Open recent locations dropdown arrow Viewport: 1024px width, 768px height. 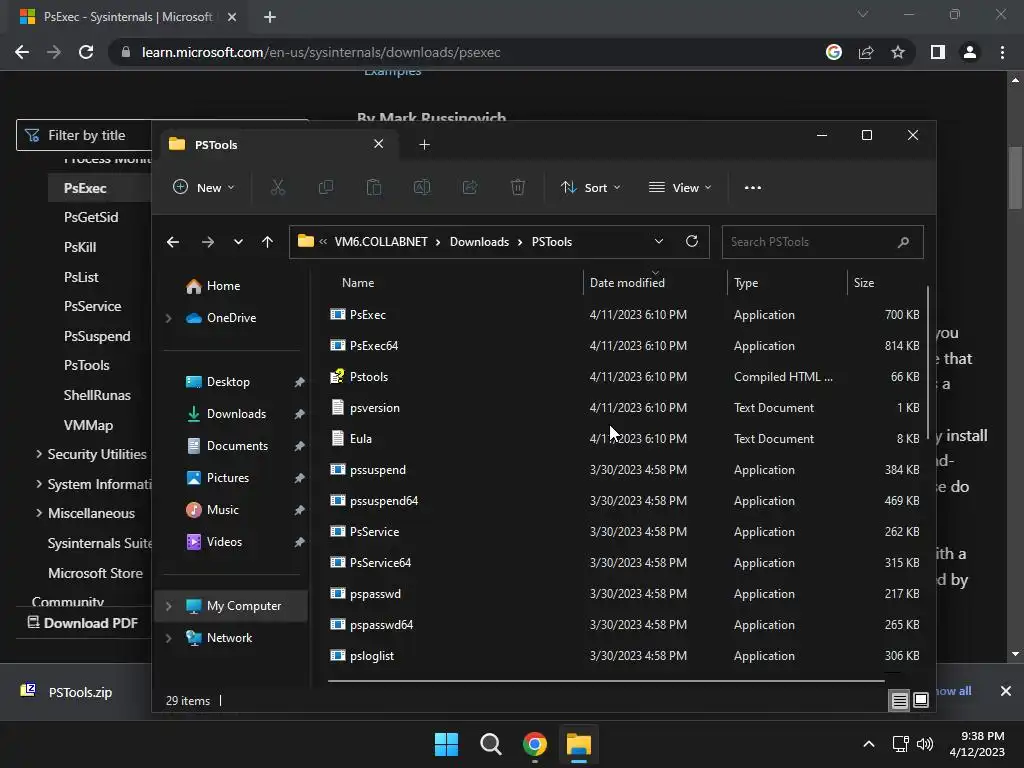238,242
